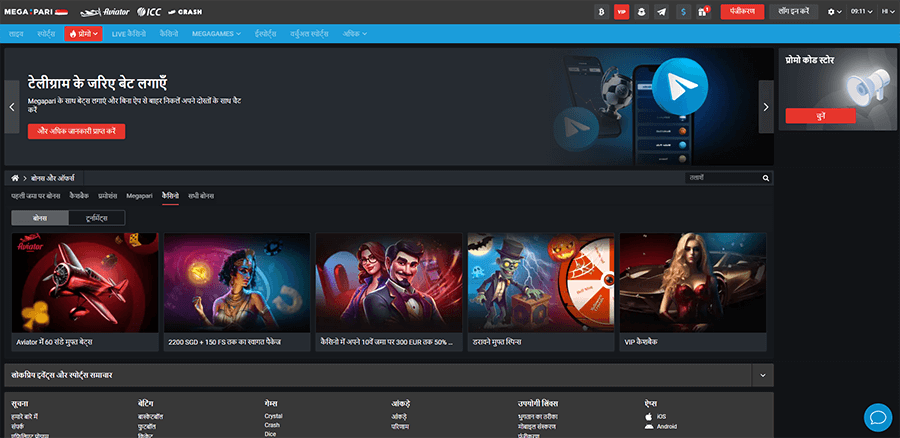Click the भुगतान का तरीका footer link
Viewport: 900px width, 438px height.
(x=537, y=416)
